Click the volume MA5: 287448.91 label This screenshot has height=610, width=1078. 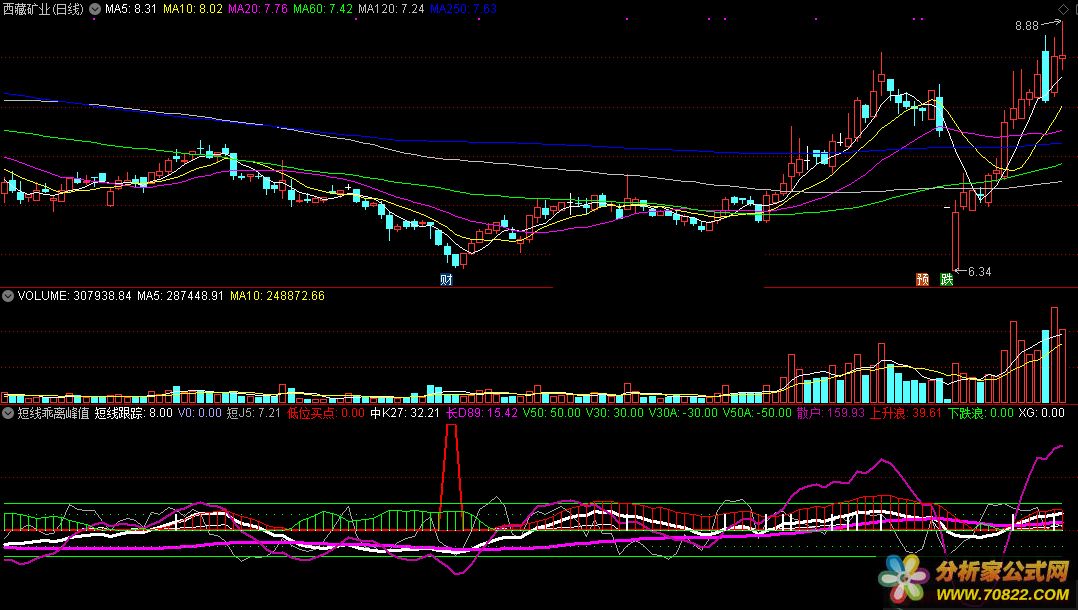(180, 296)
